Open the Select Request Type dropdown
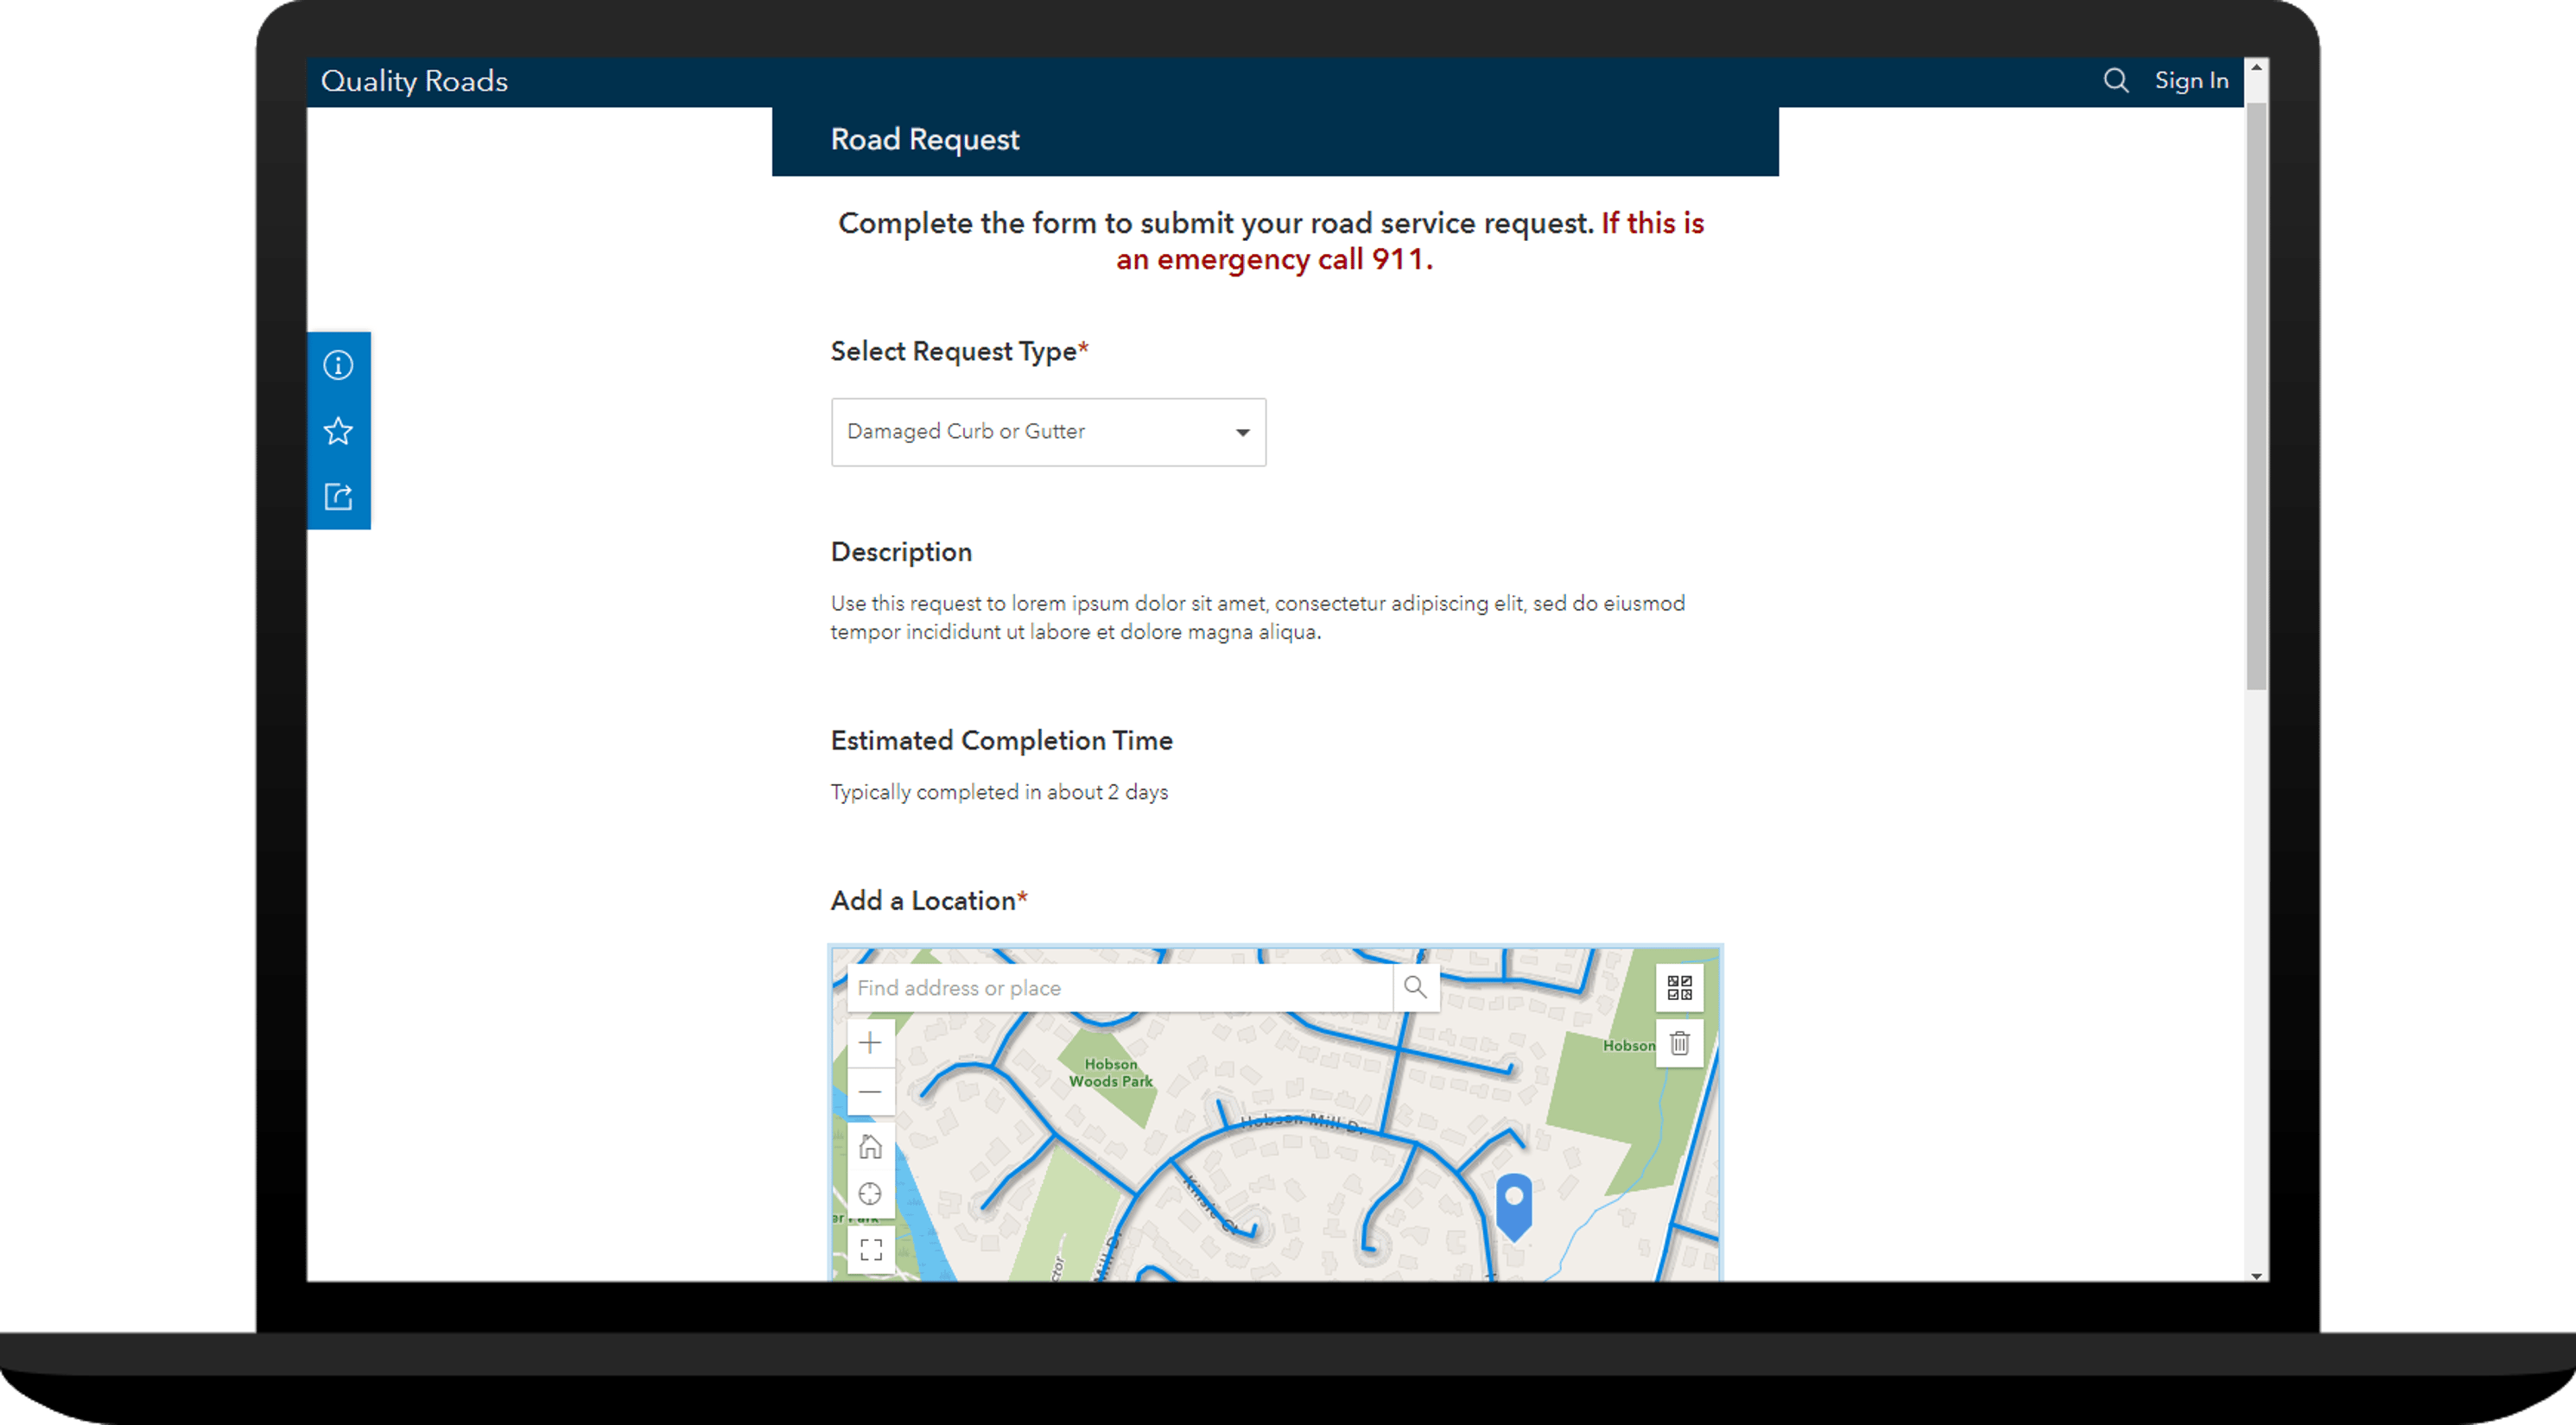This screenshot has width=2576, height=1425. pos(1047,432)
